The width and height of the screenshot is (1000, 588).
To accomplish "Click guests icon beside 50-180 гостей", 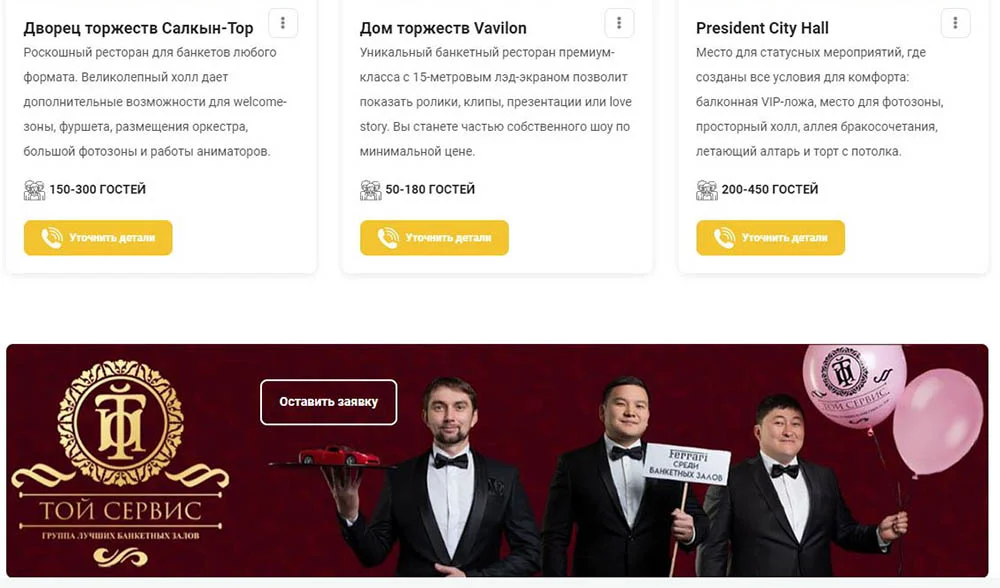I will [x=371, y=189].
